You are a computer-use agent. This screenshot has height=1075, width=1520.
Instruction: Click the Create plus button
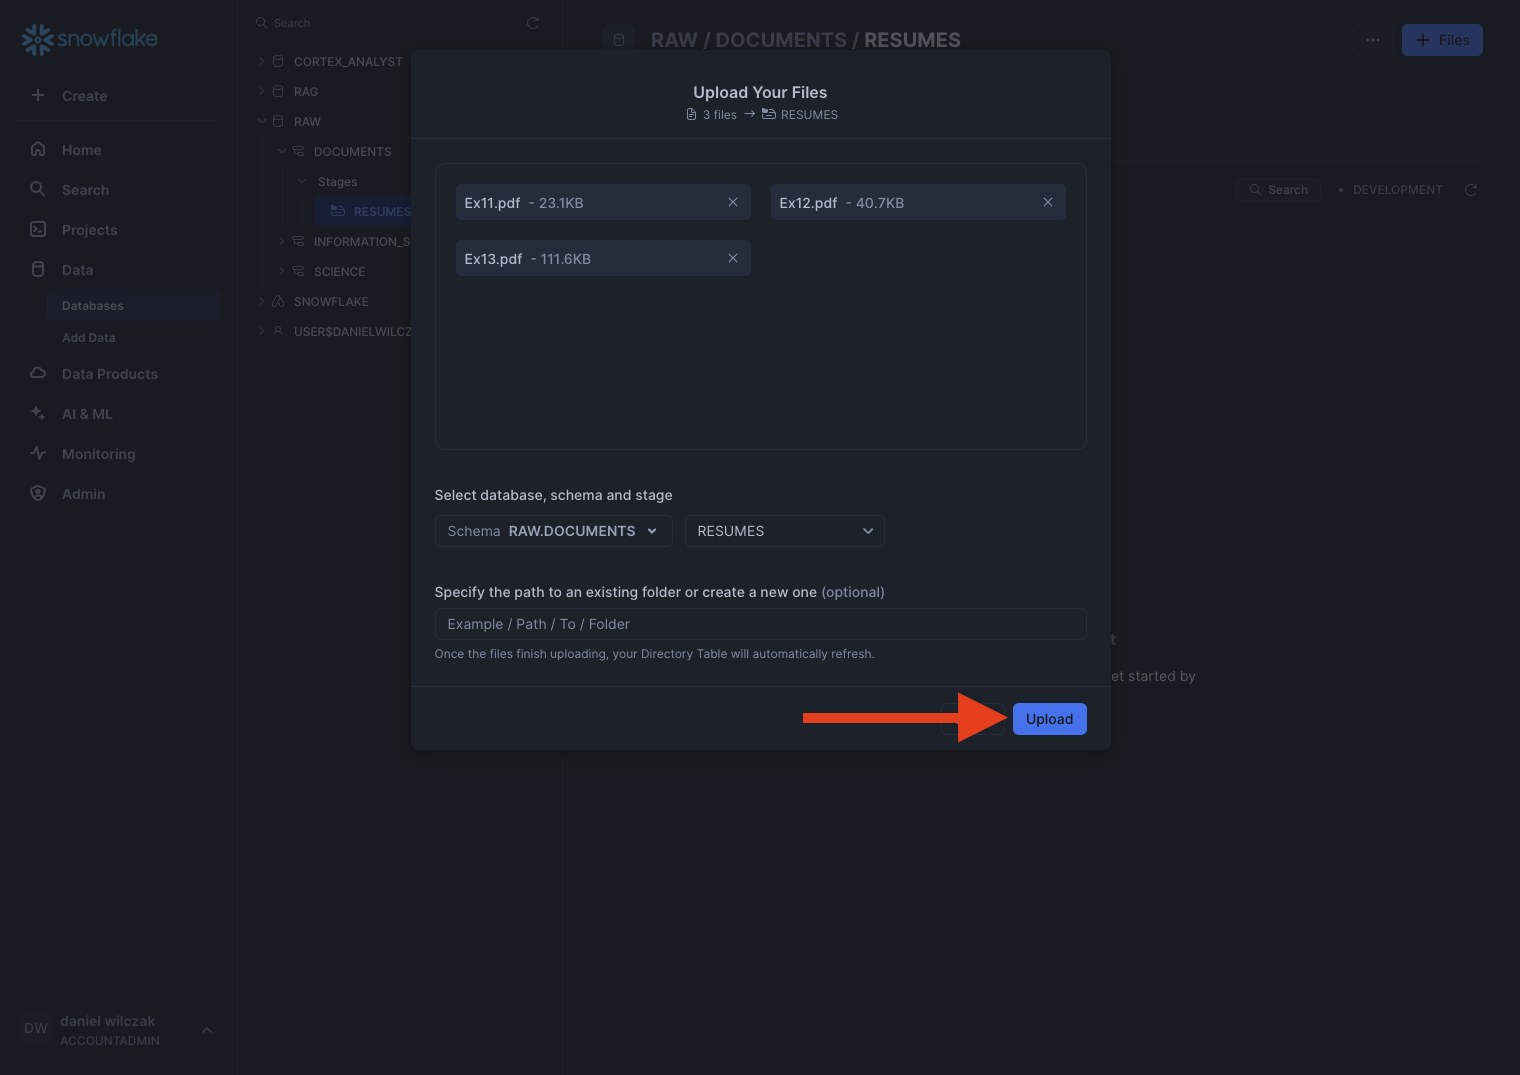click(x=38, y=96)
